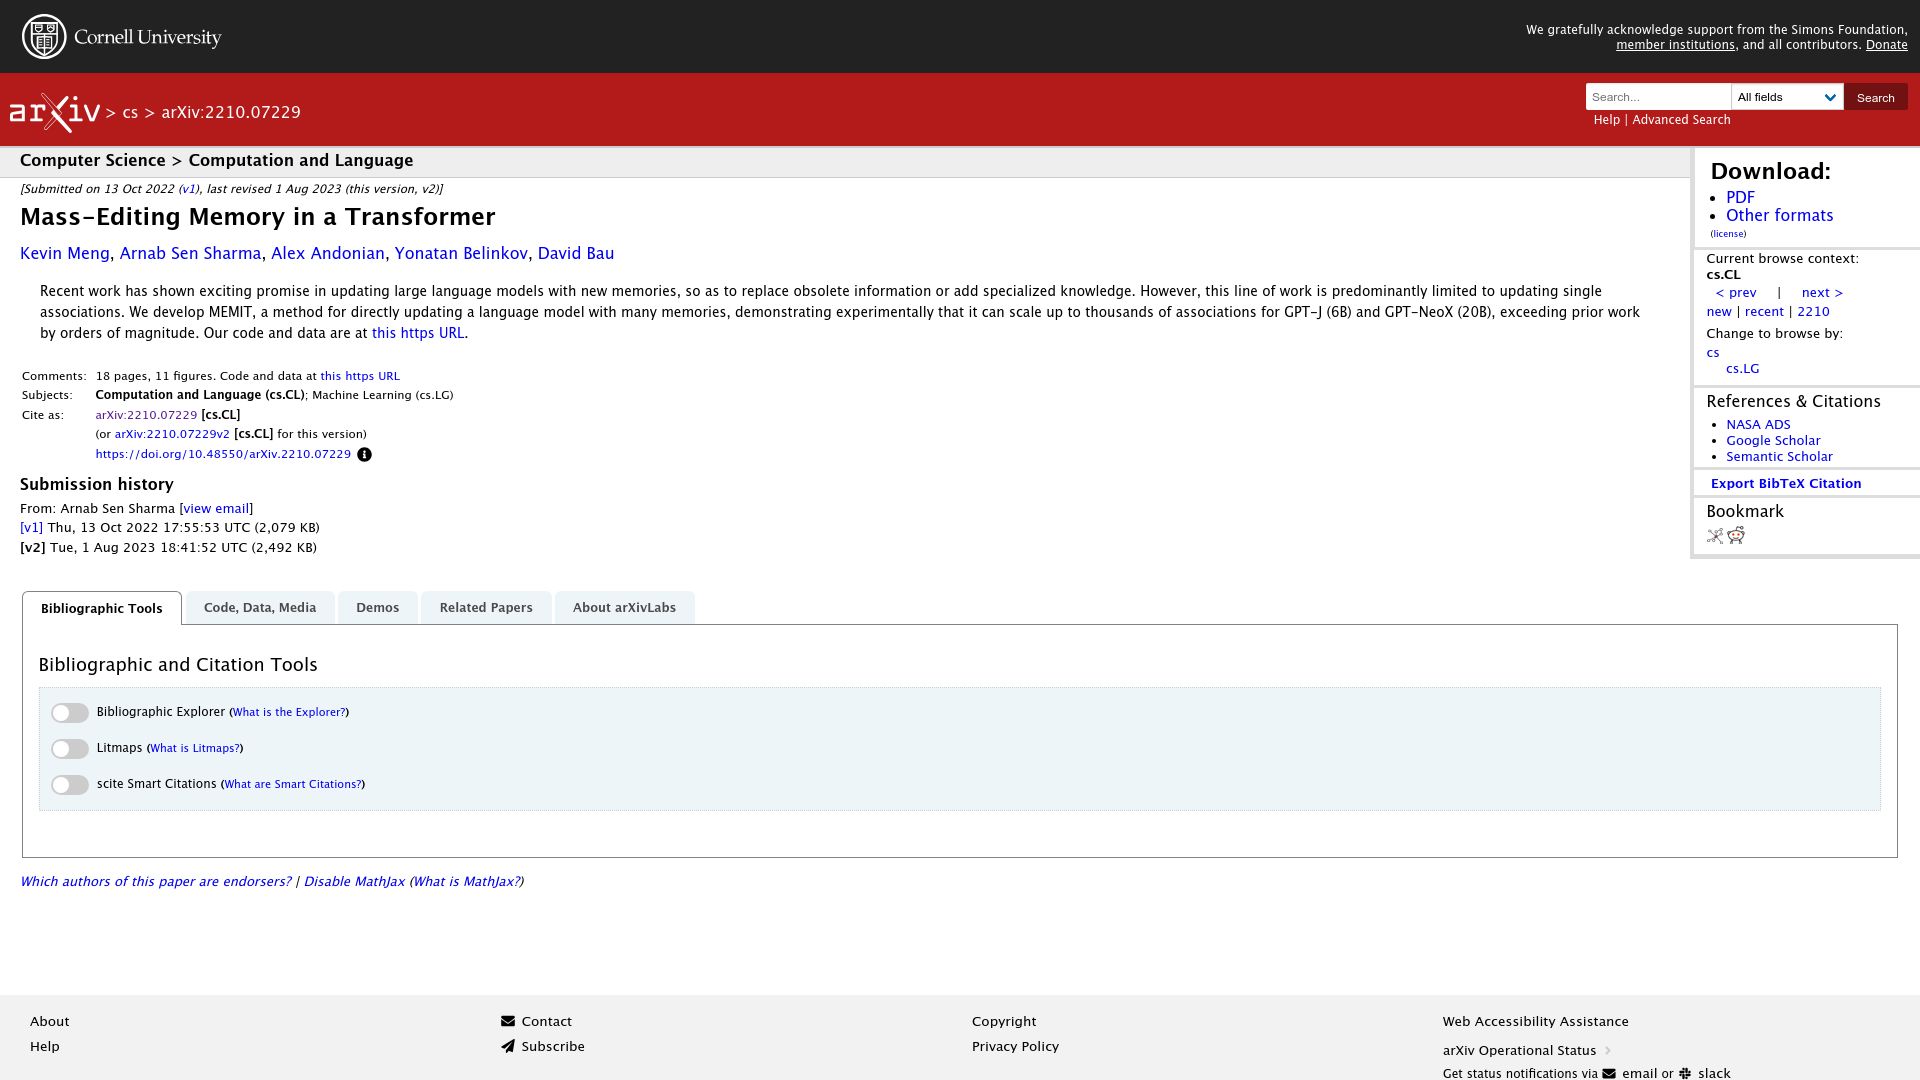Bookmark paper on BibSonomy icon
Viewport: 1920px width, 1080px height.
(x=1715, y=536)
